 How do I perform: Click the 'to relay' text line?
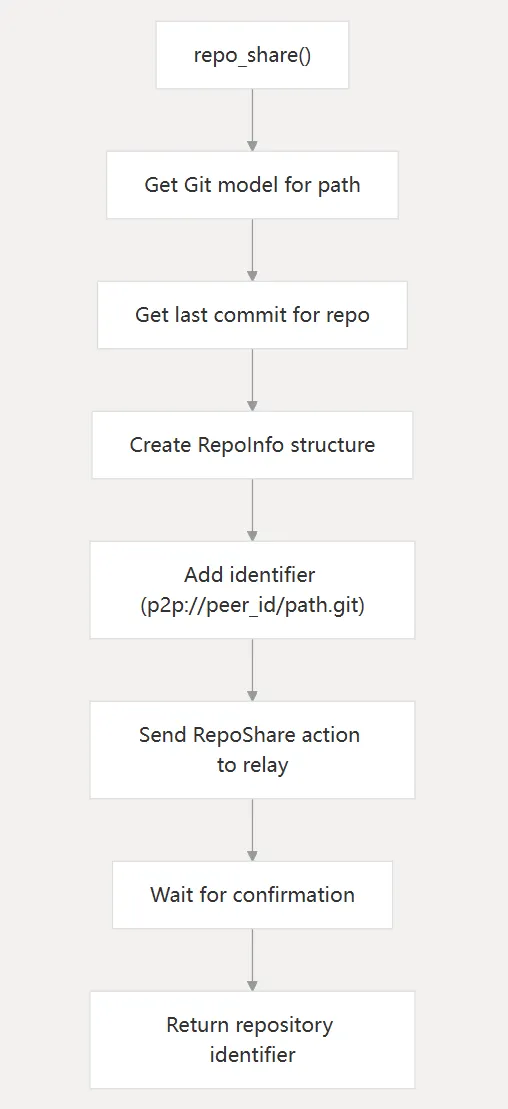pos(252,765)
